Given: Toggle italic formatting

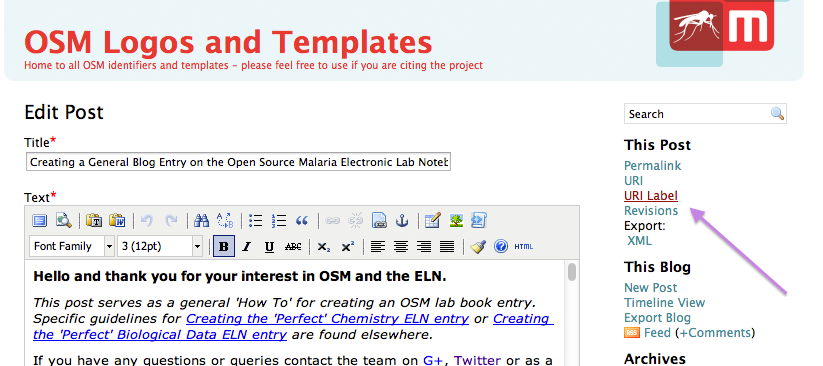Looking at the screenshot, I should 247,246.
